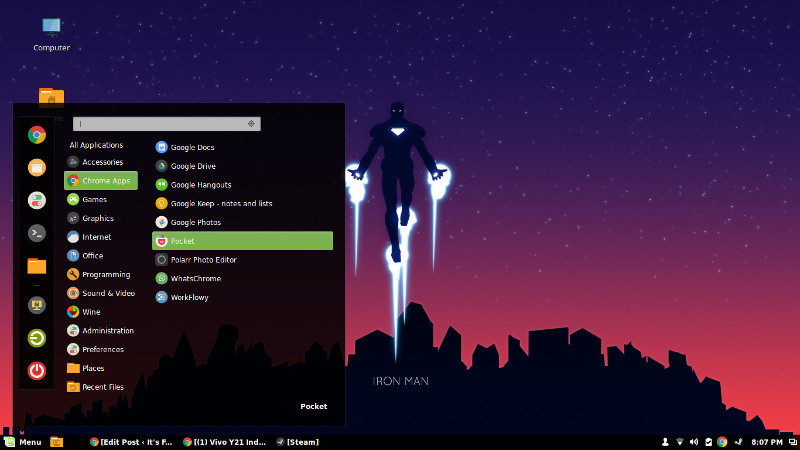
Task: Launch Google Chrome from favorites sidebar
Action: pyautogui.click(x=37, y=135)
